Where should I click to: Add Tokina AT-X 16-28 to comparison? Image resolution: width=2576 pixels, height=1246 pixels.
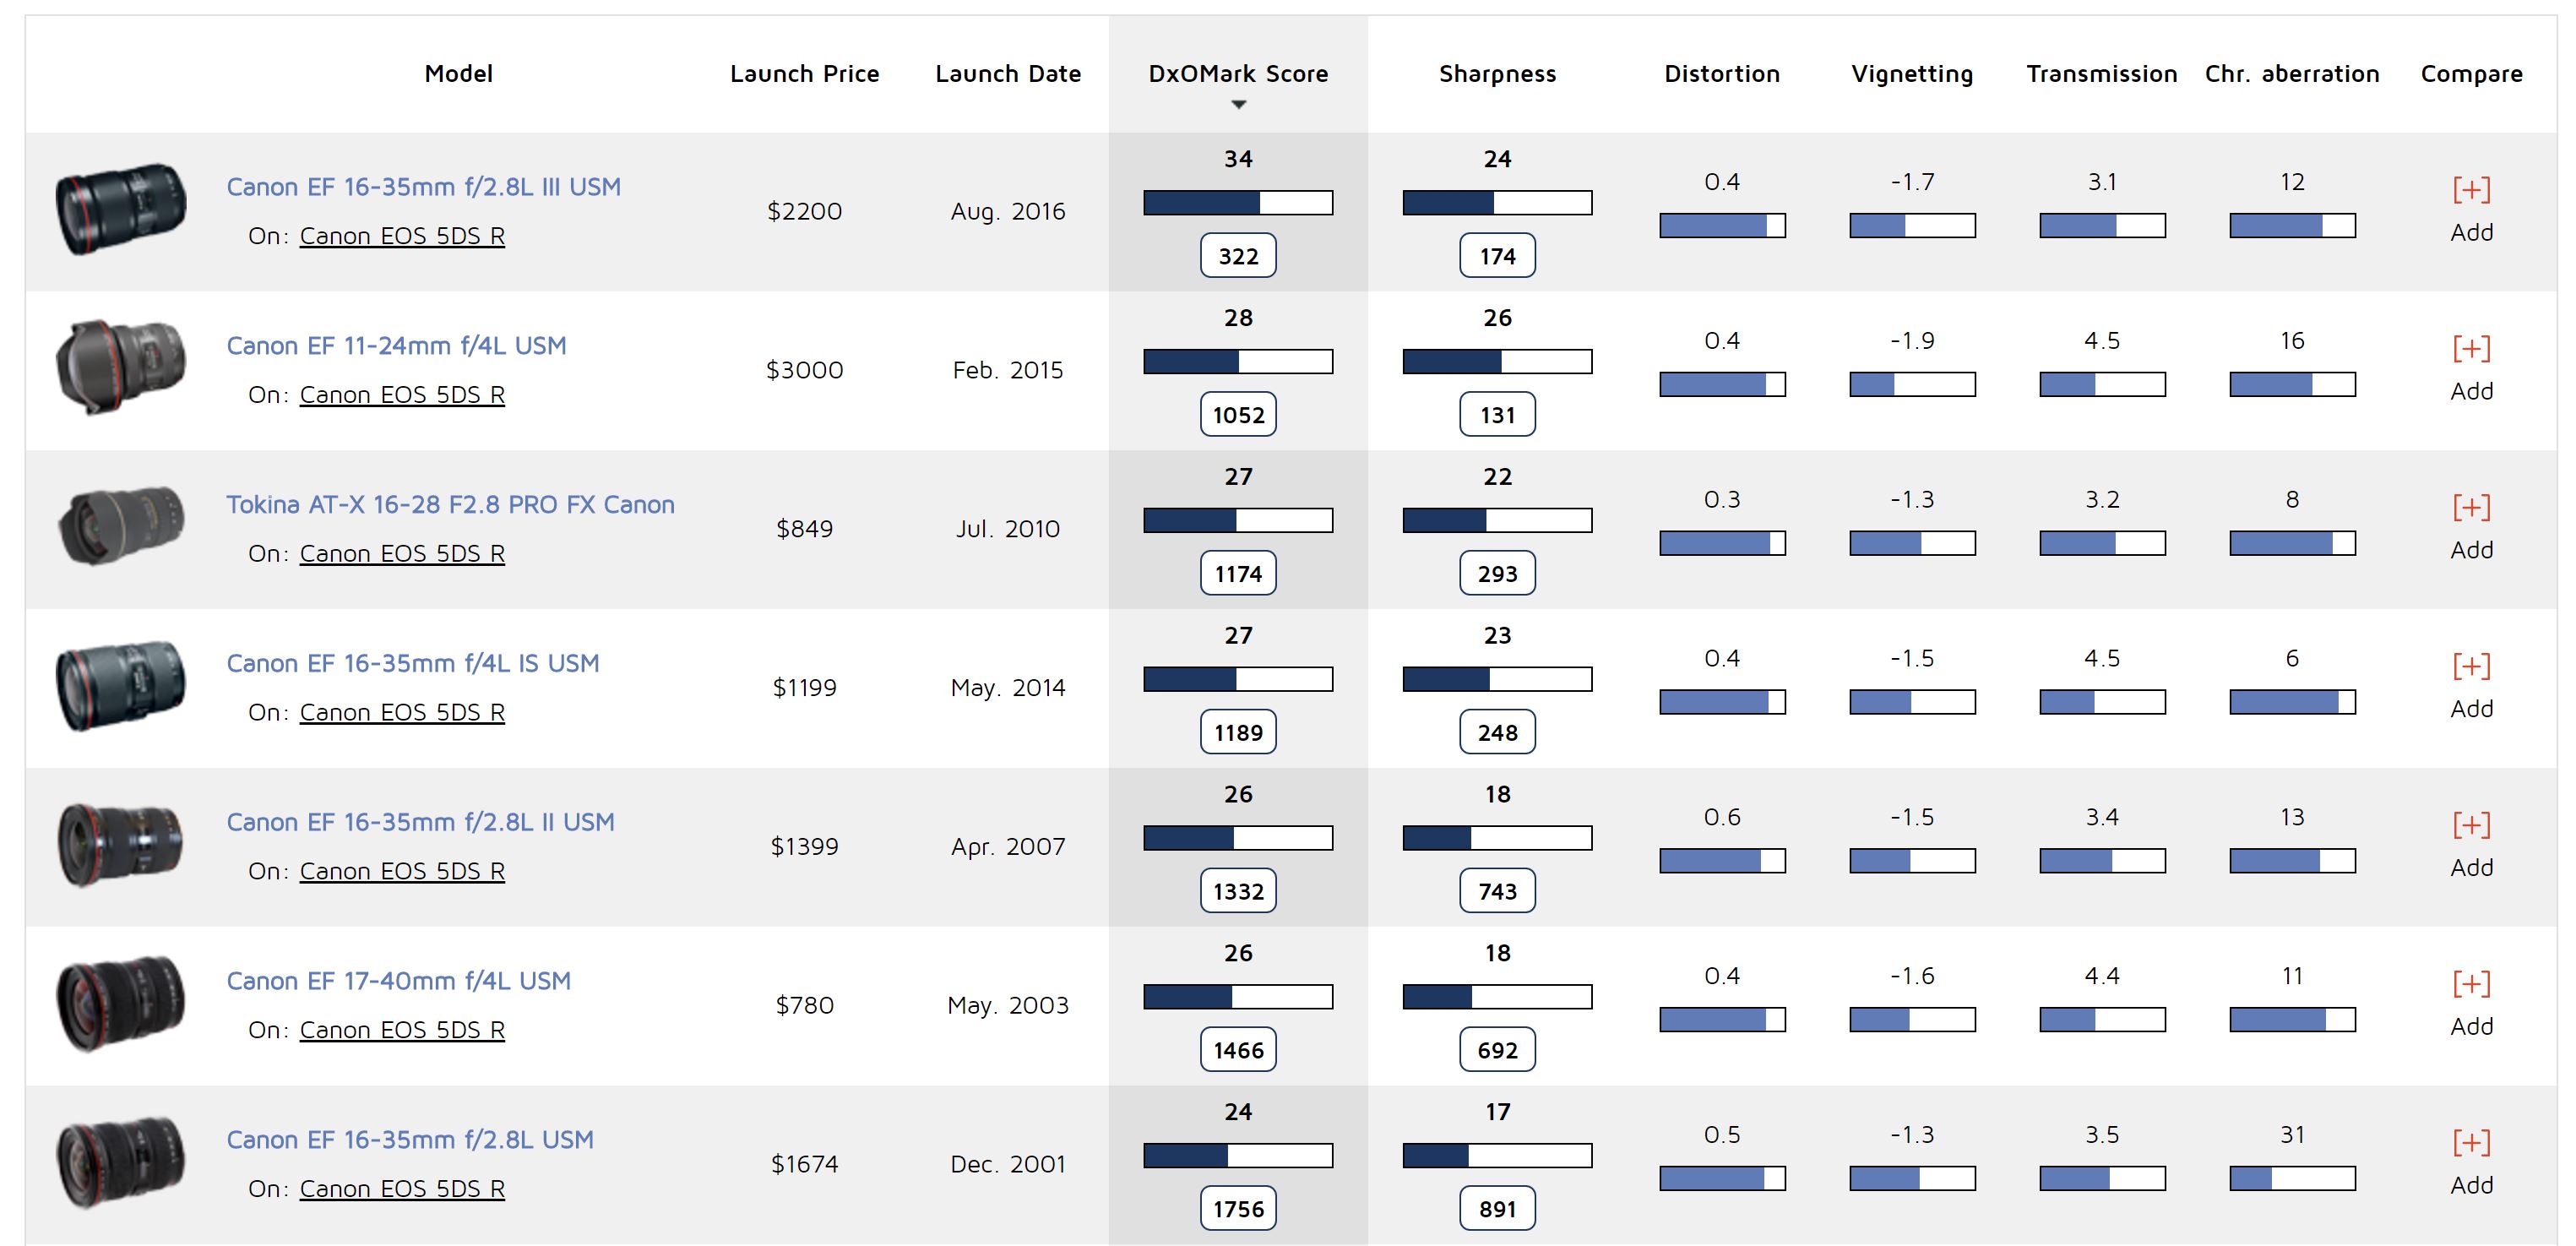2470,508
